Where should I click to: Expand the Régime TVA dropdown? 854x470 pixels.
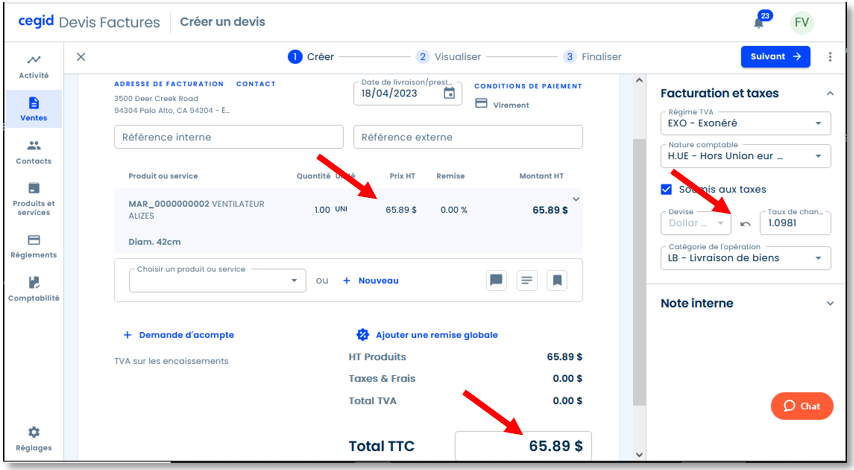(745, 124)
